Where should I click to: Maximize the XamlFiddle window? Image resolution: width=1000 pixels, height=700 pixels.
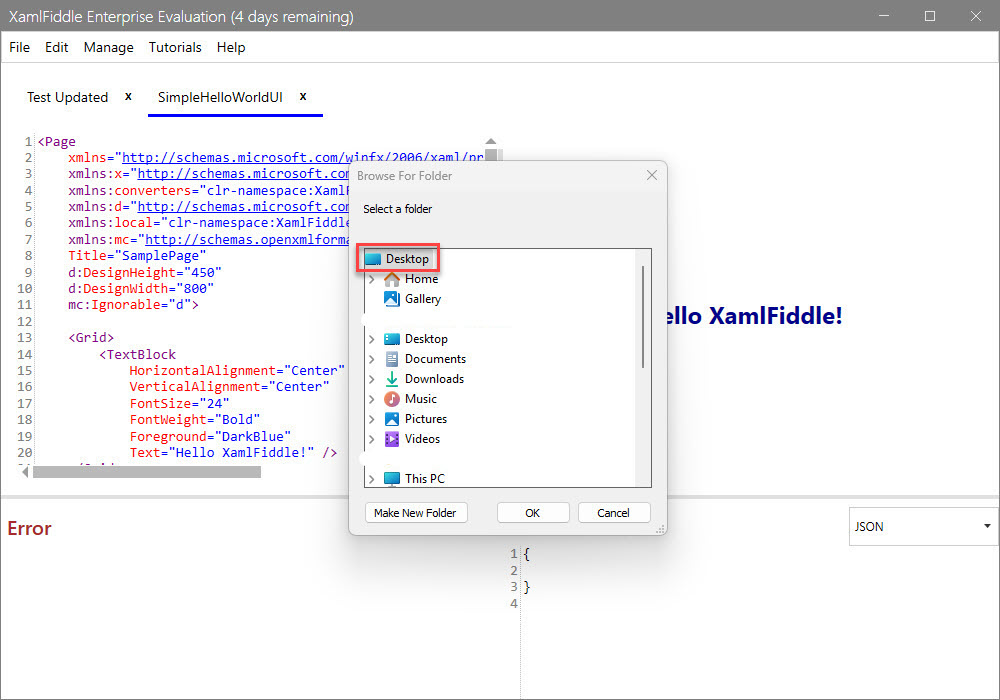click(930, 16)
